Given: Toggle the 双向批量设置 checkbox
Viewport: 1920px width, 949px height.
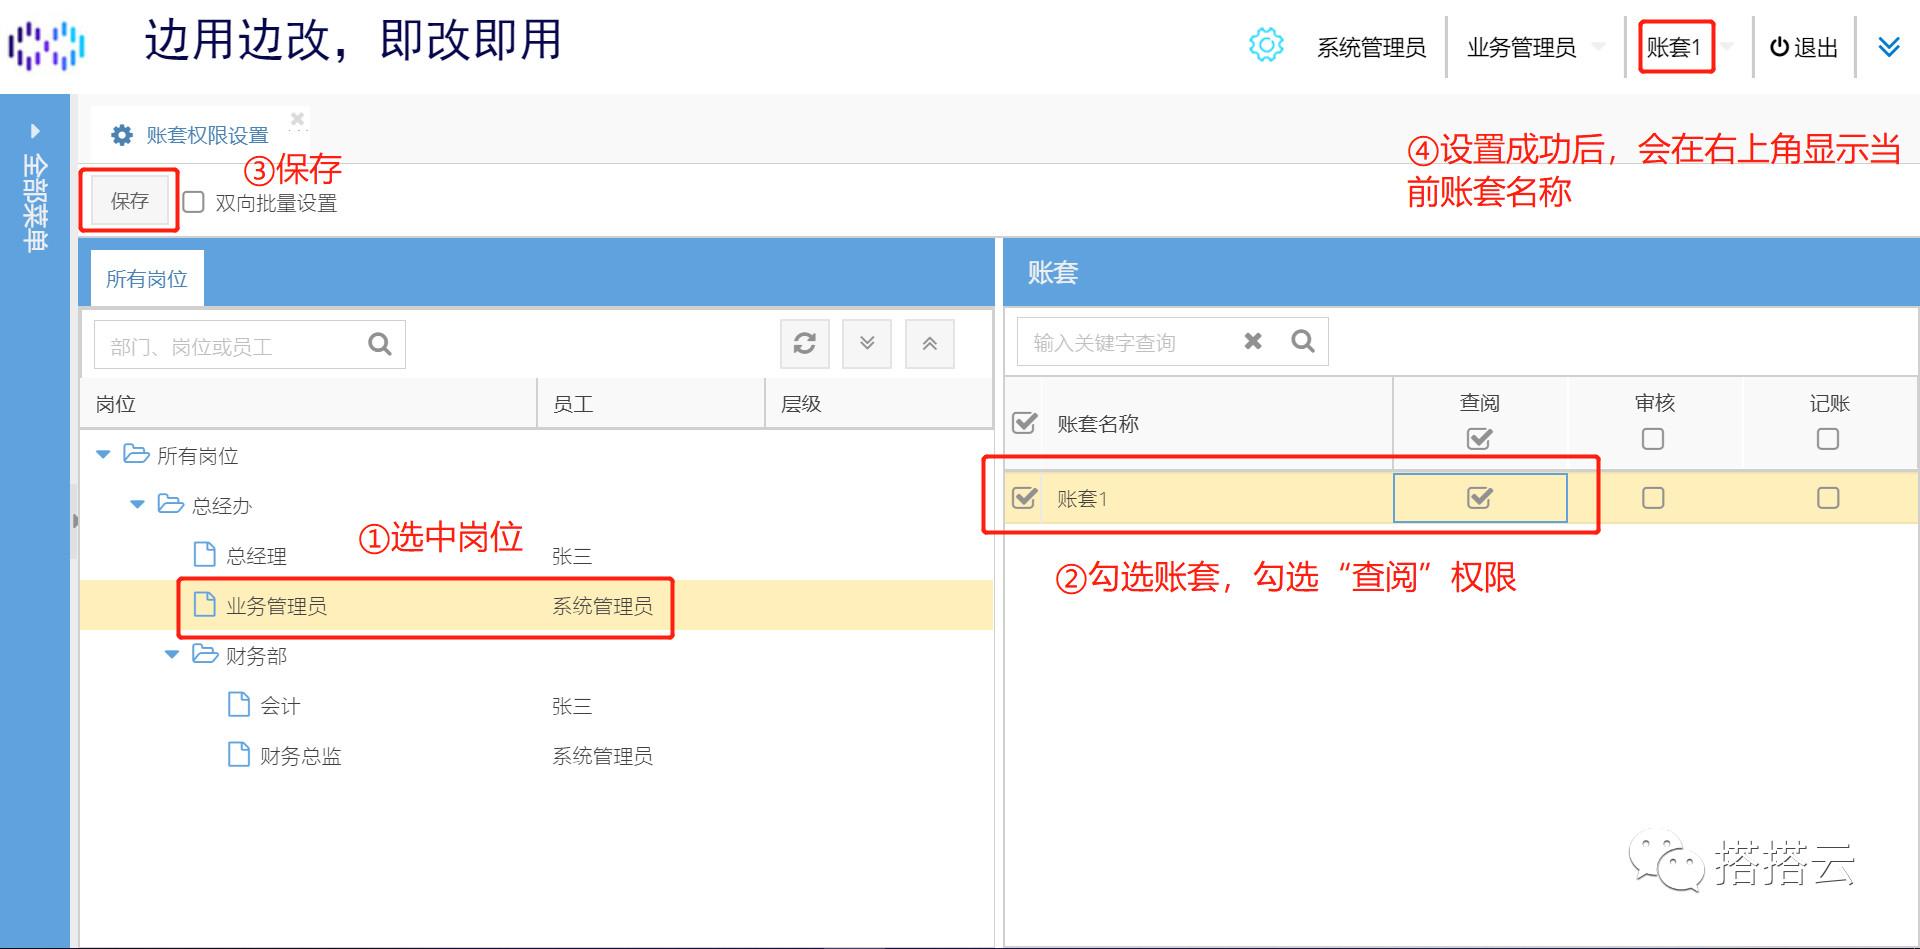Looking at the screenshot, I should tap(193, 202).
